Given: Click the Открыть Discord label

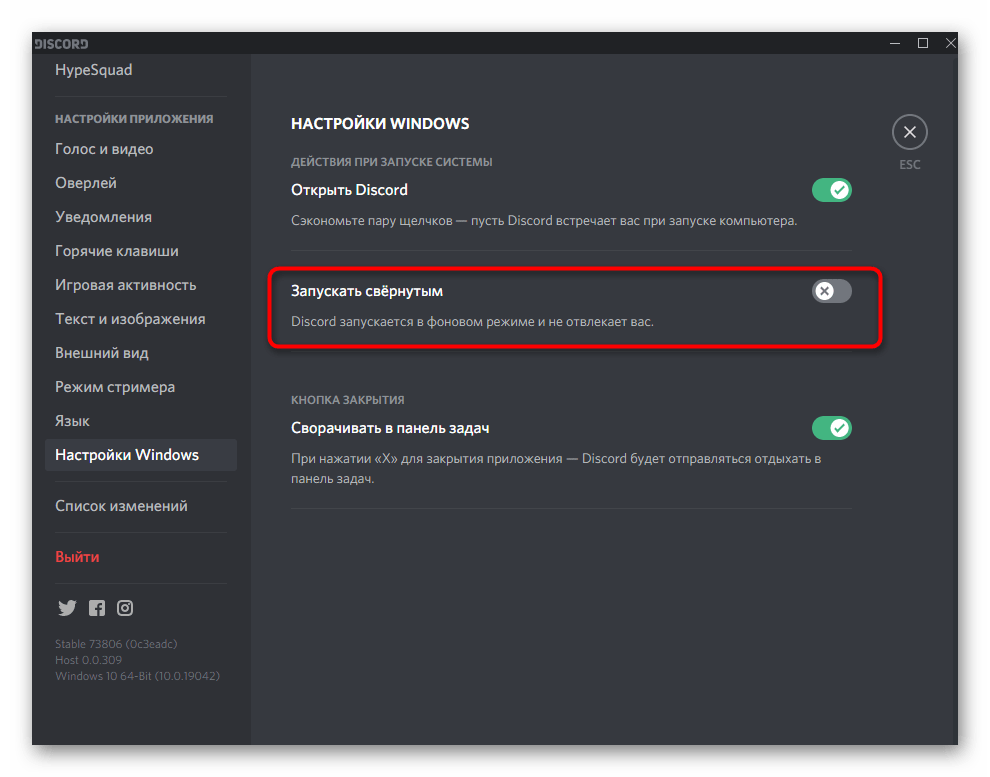Looking at the screenshot, I should [x=349, y=190].
